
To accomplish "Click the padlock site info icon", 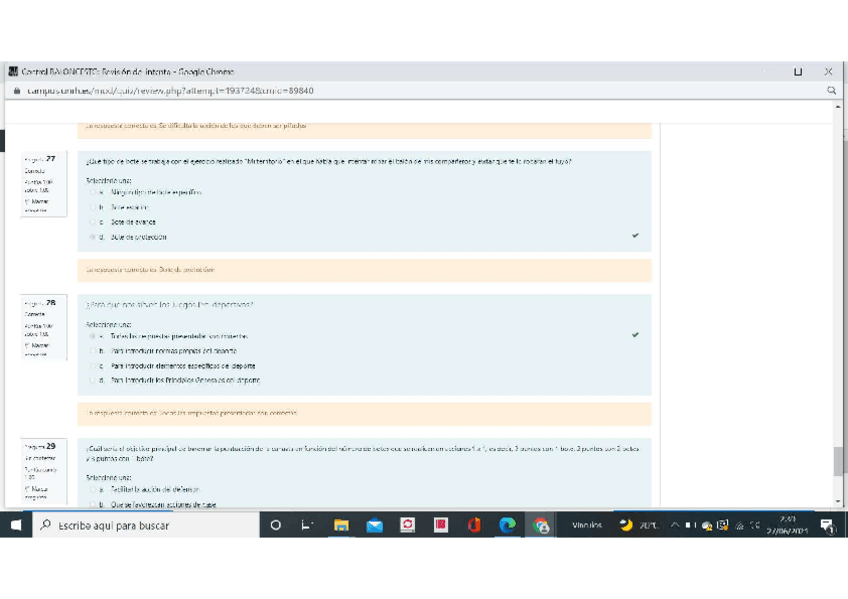I will [16, 91].
